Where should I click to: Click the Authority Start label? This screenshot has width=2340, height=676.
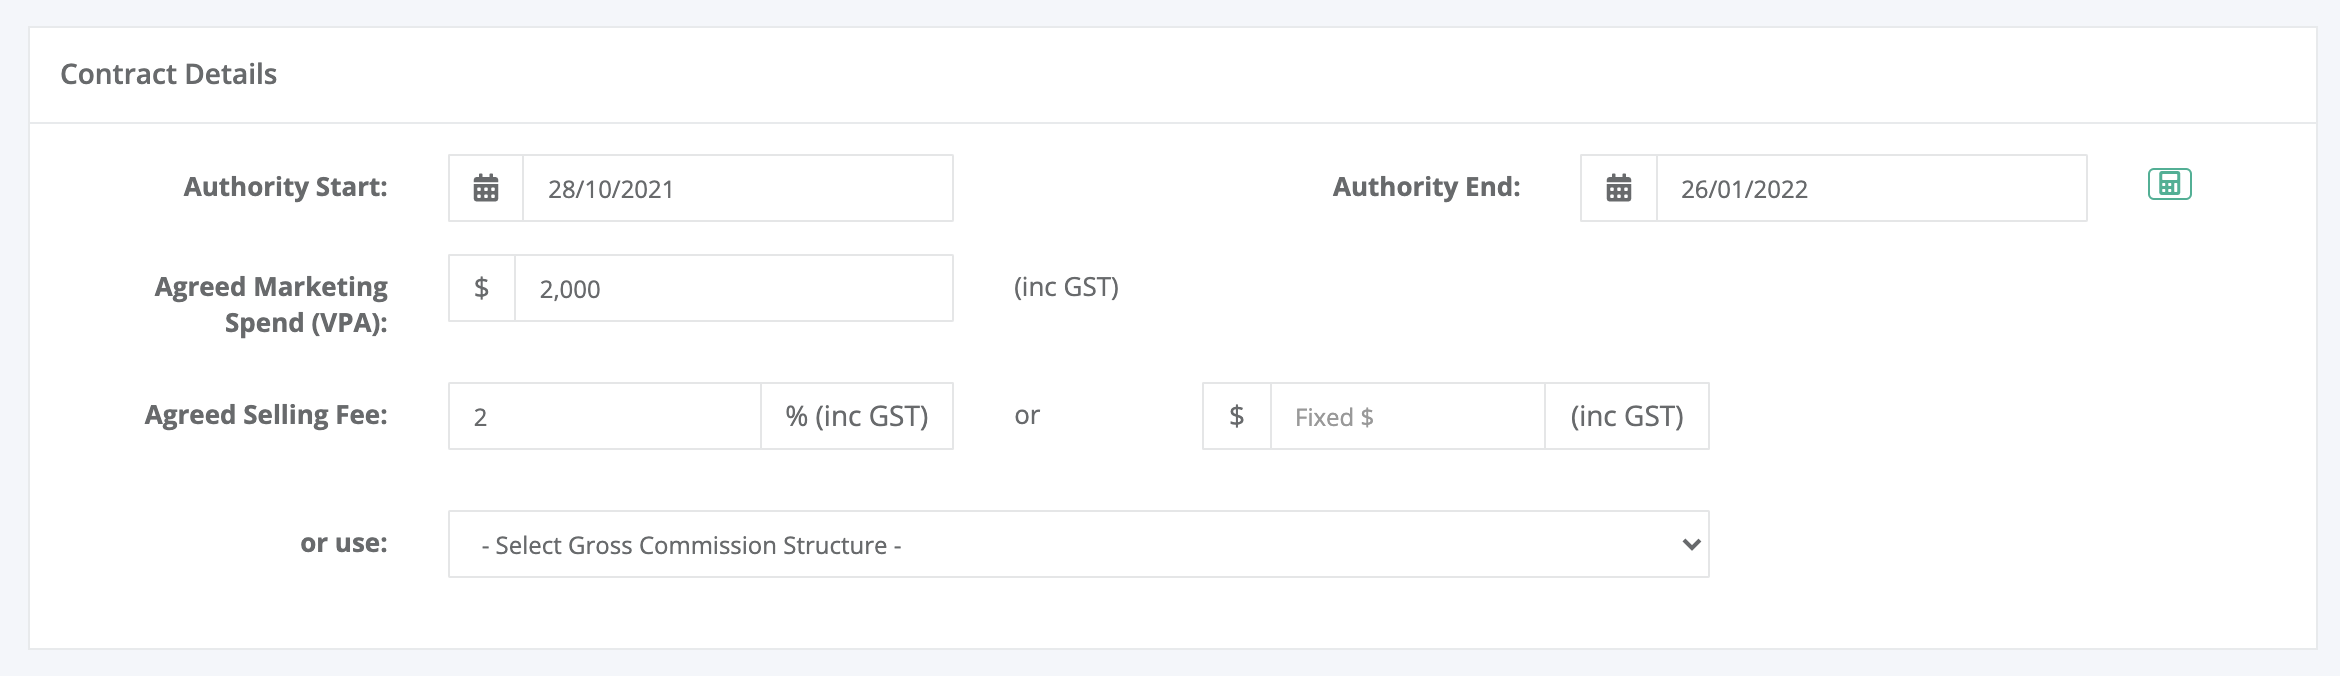[x=286, y=187]
